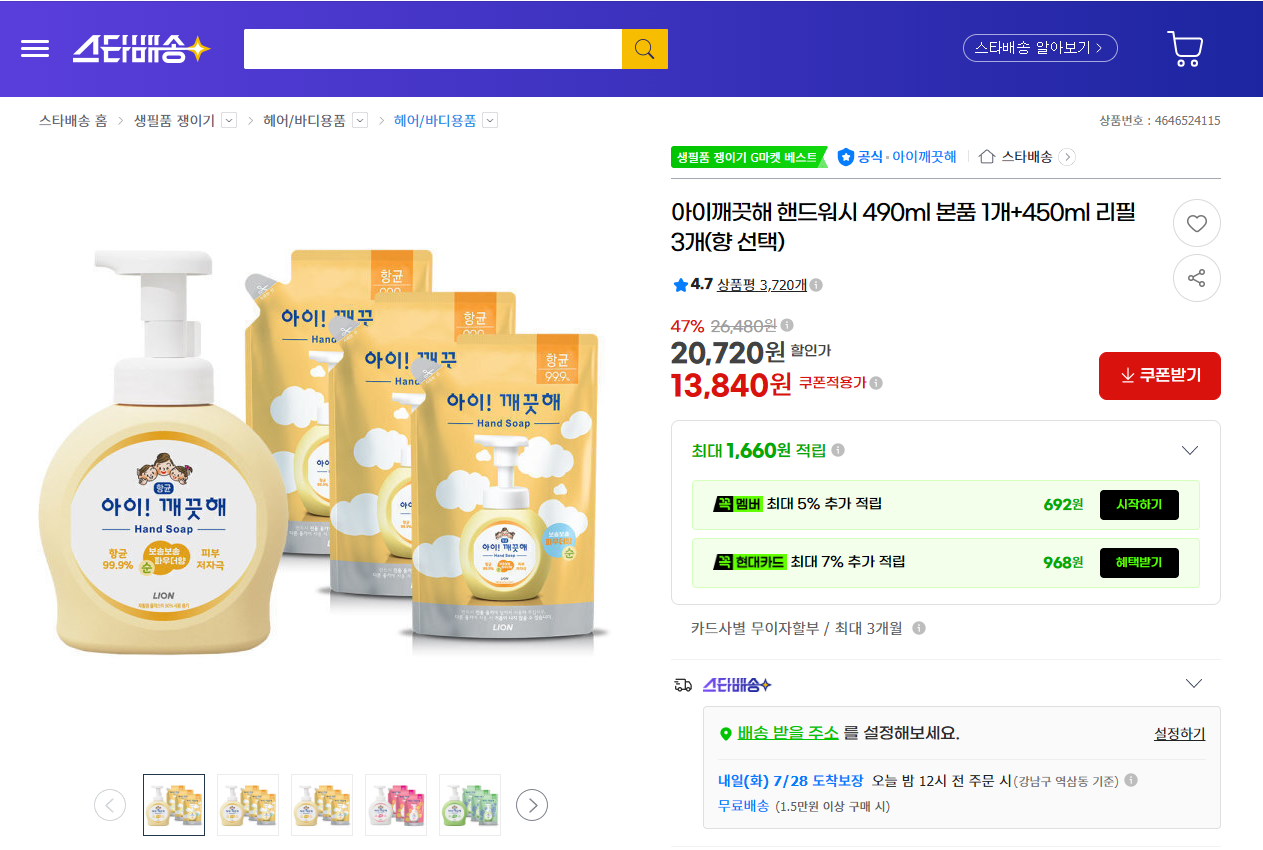
Task: Open the 상품평 3,720개 reviews link
Action: point(762,285)
